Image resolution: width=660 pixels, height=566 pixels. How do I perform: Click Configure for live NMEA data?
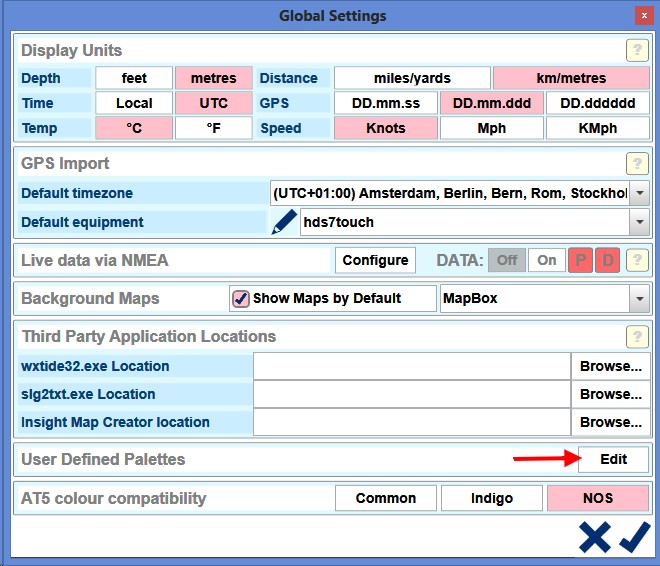(x=375, y=260)
